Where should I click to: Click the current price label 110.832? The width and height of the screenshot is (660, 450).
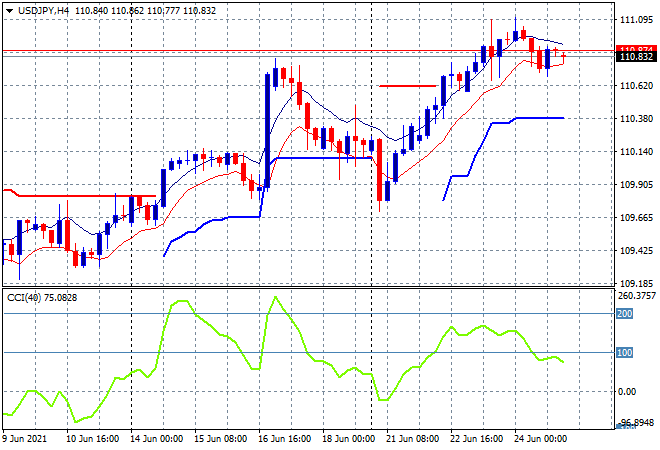coord(636,57)
